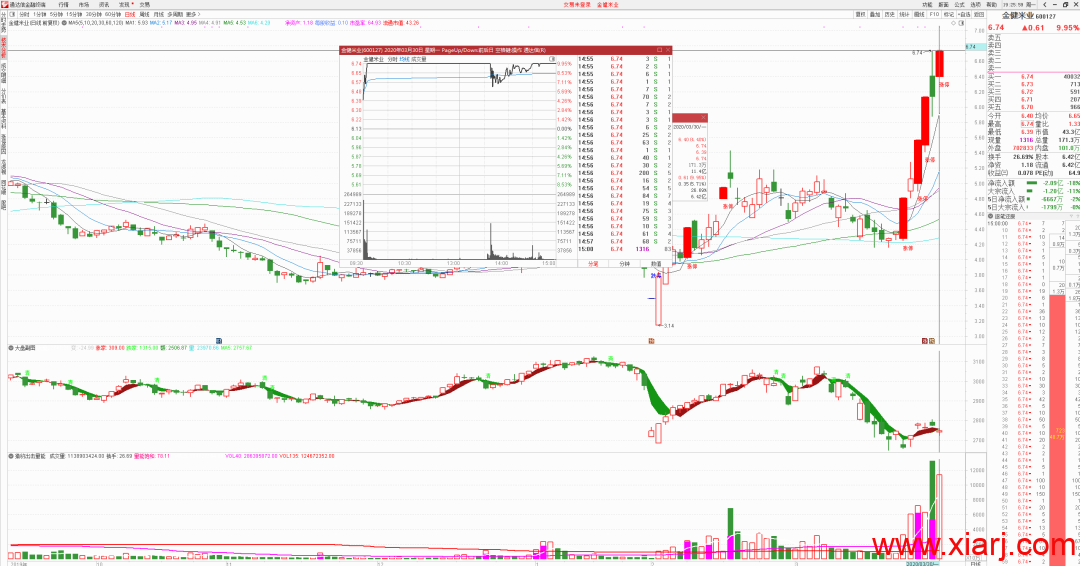
Task: Click 均线 label in intraday popup
Action: point(404,59)
